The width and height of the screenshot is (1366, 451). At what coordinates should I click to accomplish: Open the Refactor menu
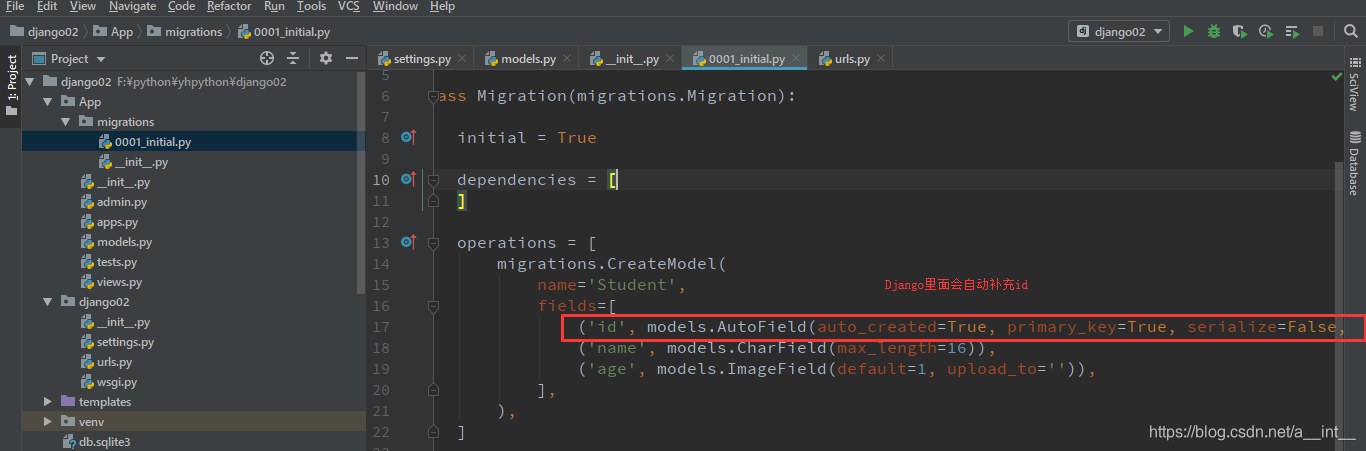click(229, 6)
